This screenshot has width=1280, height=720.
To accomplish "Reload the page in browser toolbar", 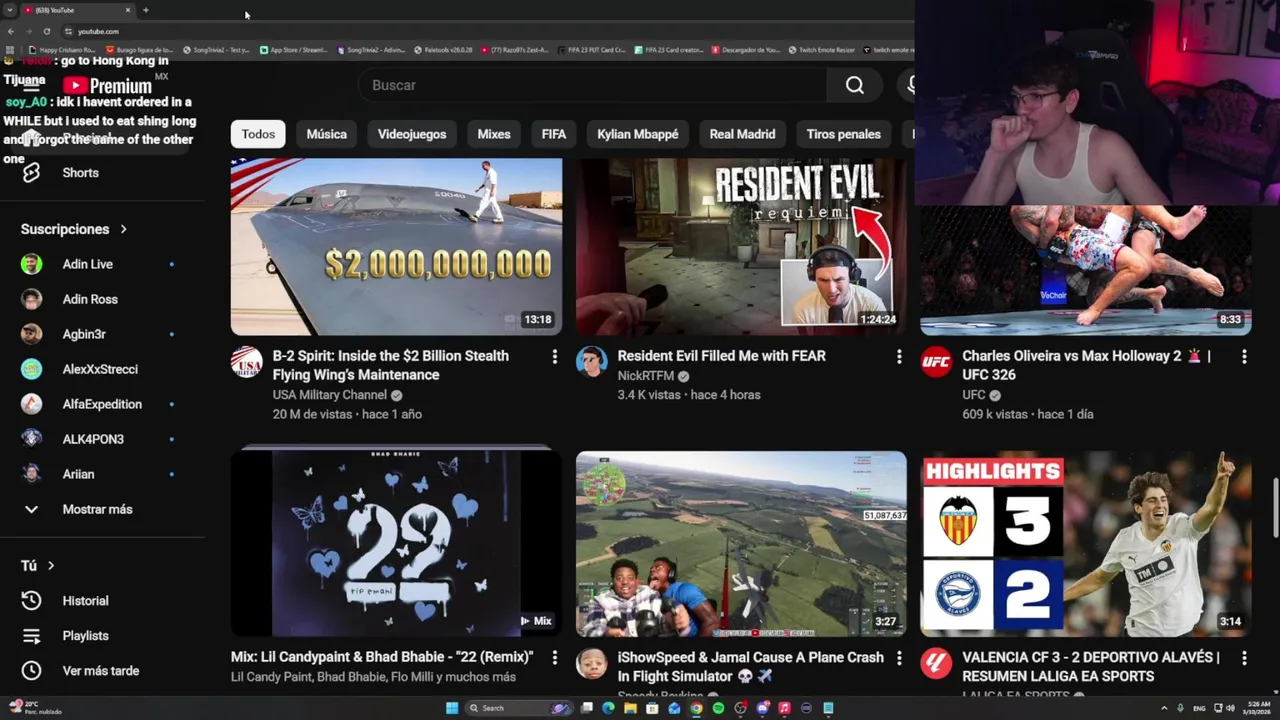I will click(x=46, y=31).
